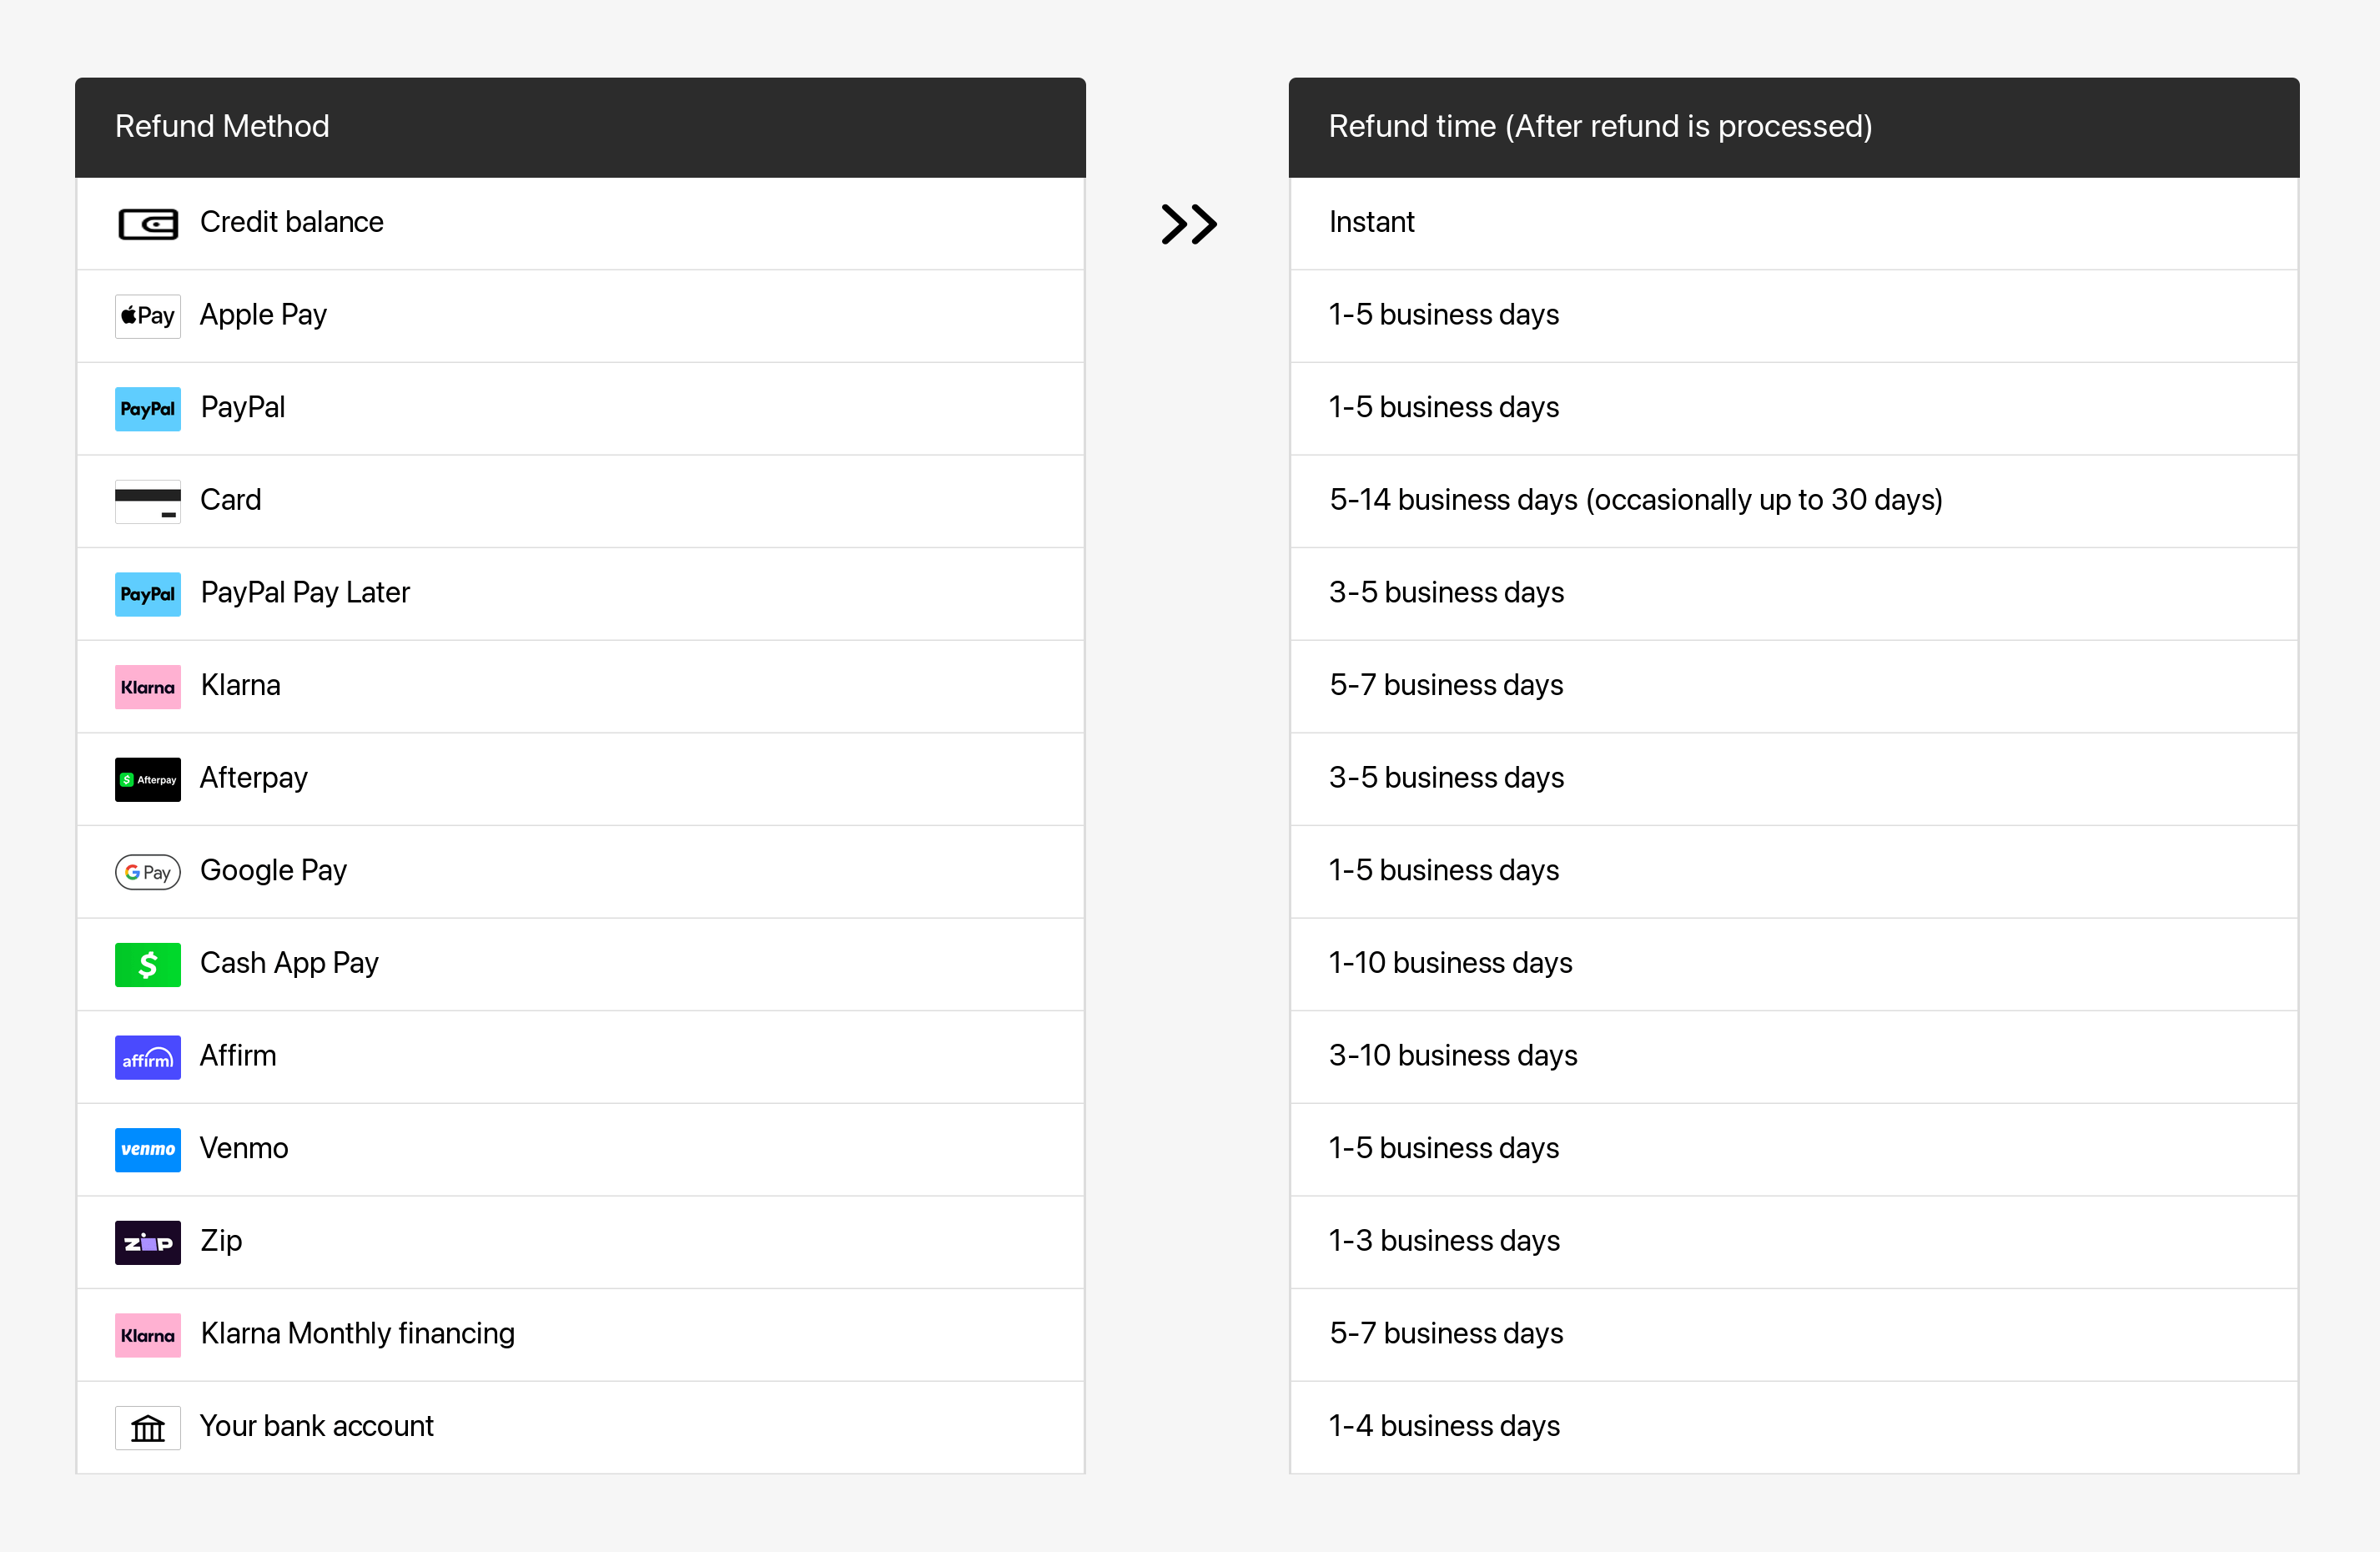Select the Refund Method column header
This screenshot has width=2380, height=1552.
222,127
